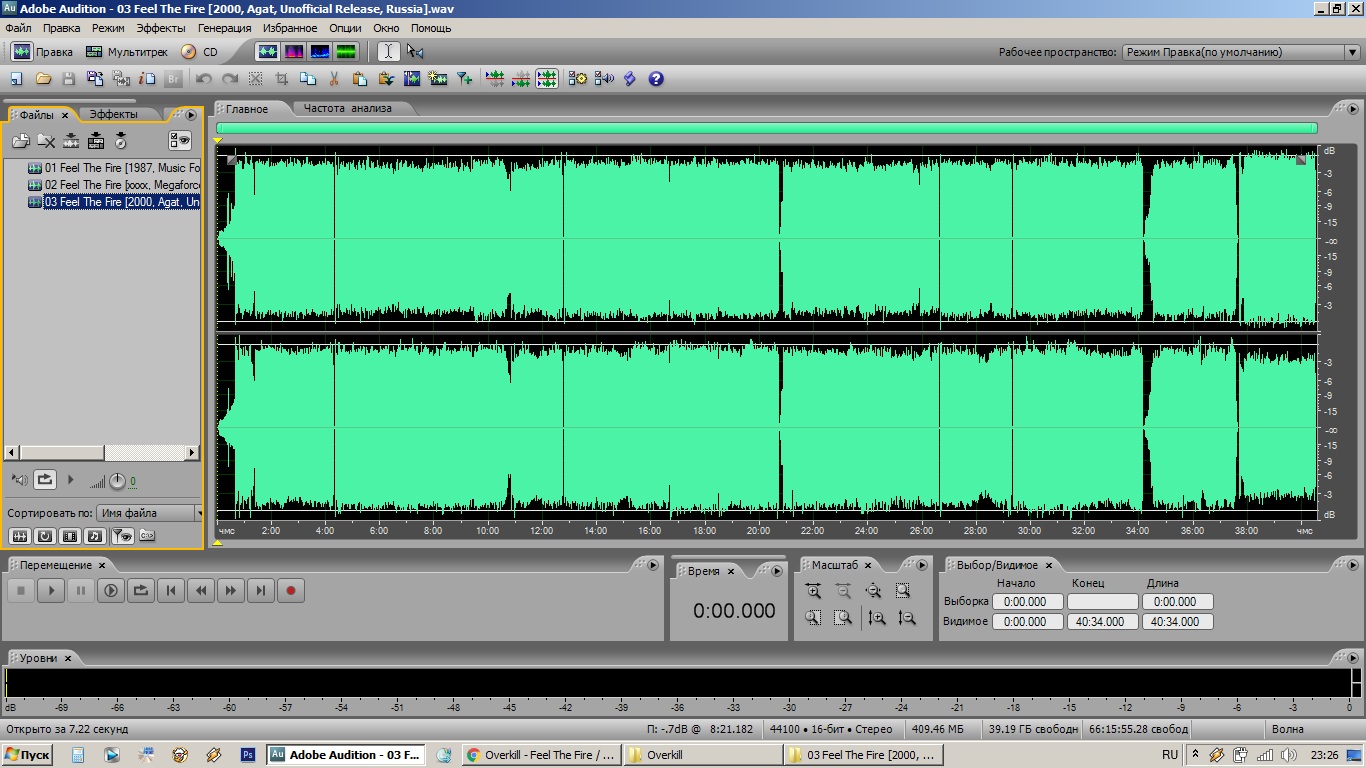The height and width of the screenshot is (768, 1366).
Task: Switch to Мультитрек view button
Action: [125, 52]
